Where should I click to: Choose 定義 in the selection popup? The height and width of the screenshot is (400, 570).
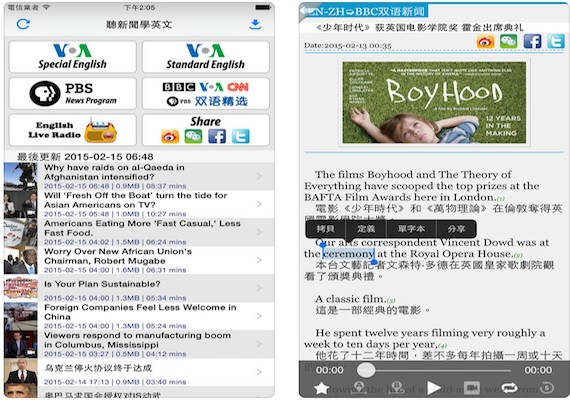366,229
